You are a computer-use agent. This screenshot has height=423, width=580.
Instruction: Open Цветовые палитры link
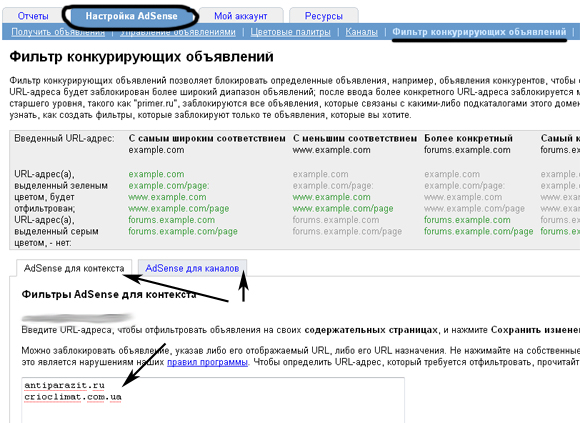(x=290, y=32)
